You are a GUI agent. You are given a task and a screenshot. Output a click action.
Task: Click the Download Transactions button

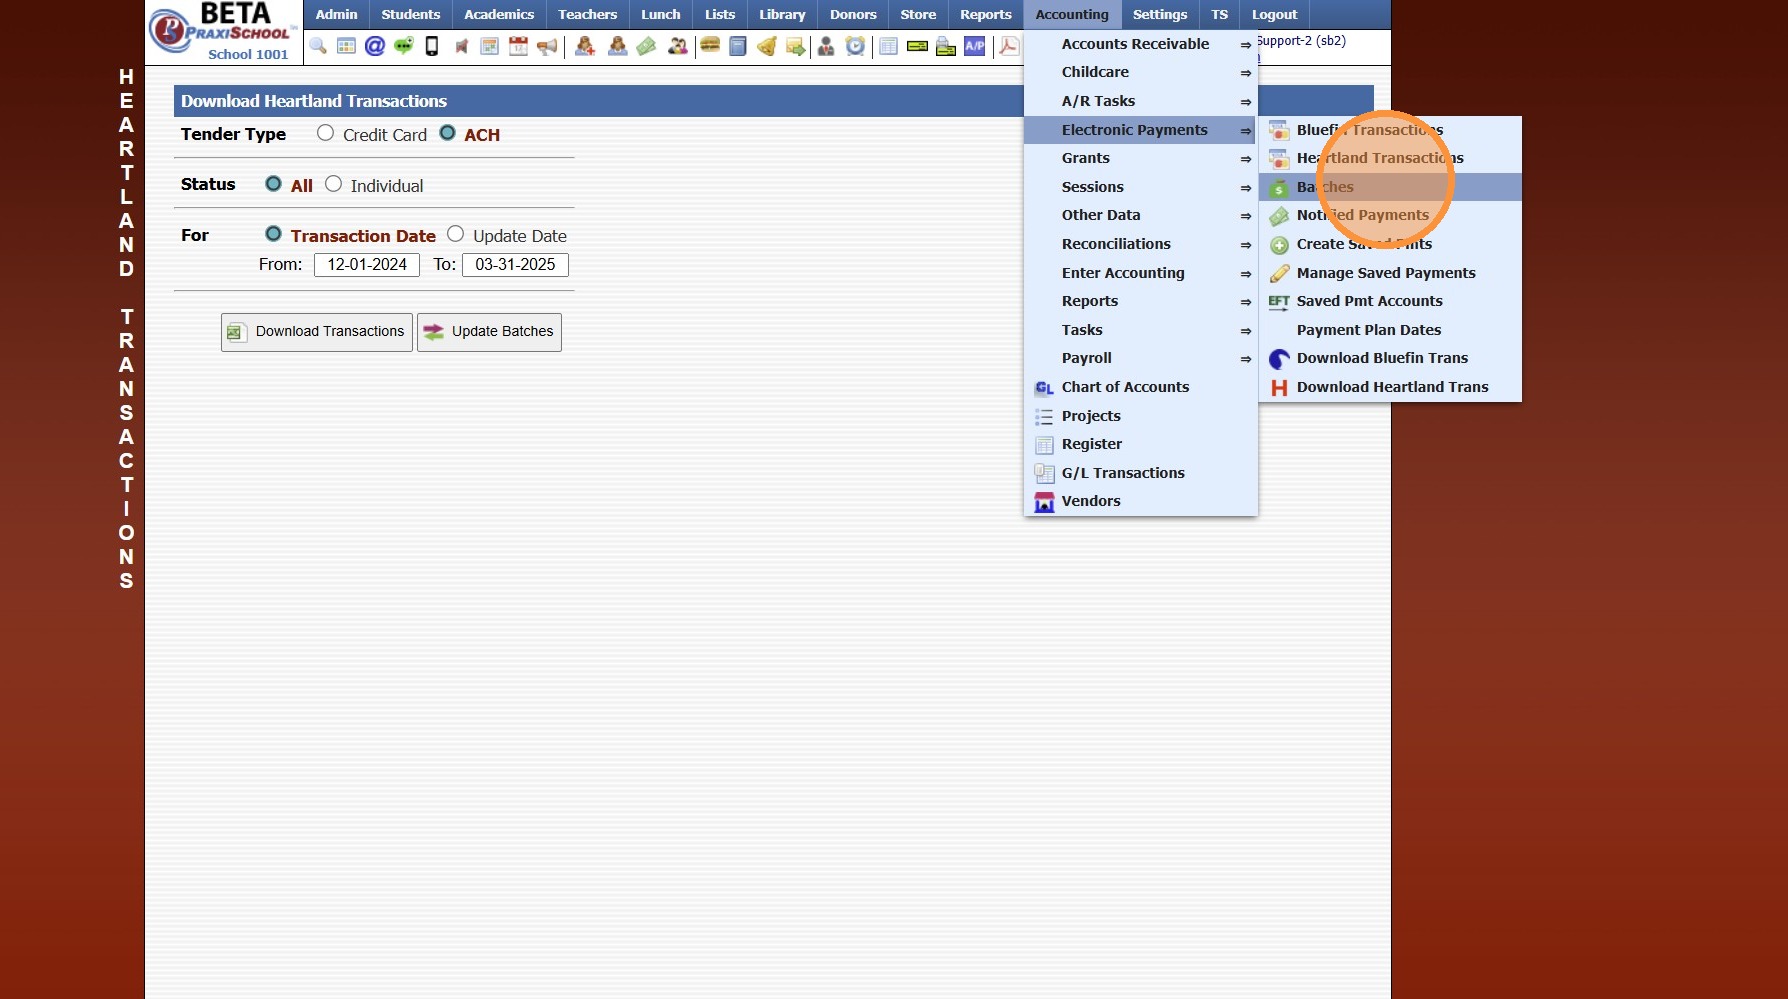pyautogui.click(x=317, y=332)
